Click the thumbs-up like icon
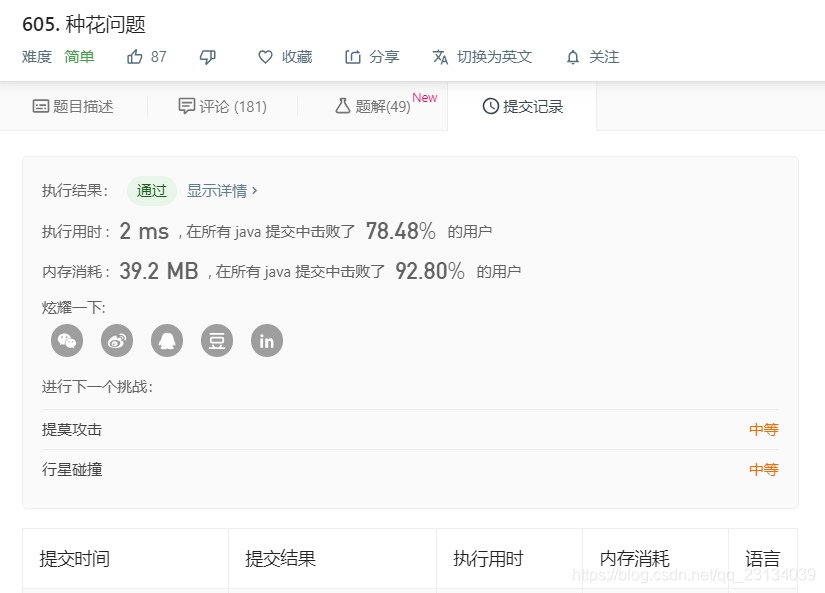 pyautogui.click(x=135, y=57)
